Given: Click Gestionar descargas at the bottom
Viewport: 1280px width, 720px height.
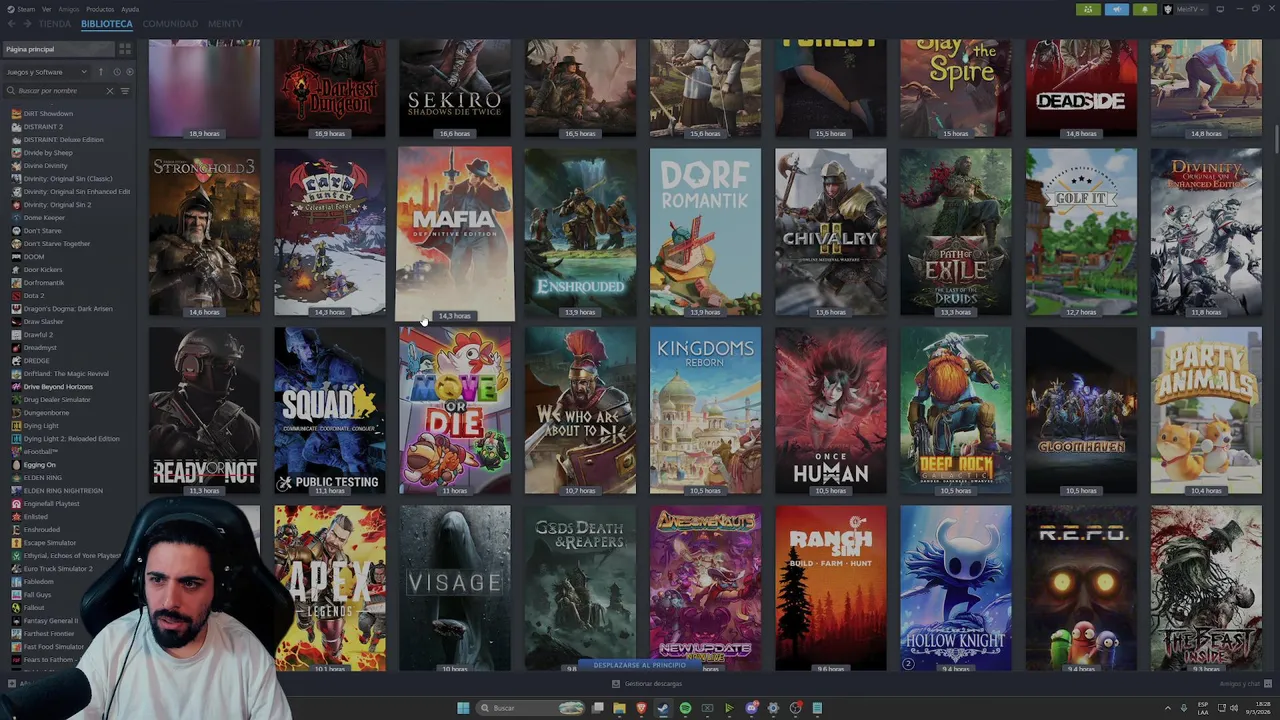Looking at the screenshot, I should point(647,684).
